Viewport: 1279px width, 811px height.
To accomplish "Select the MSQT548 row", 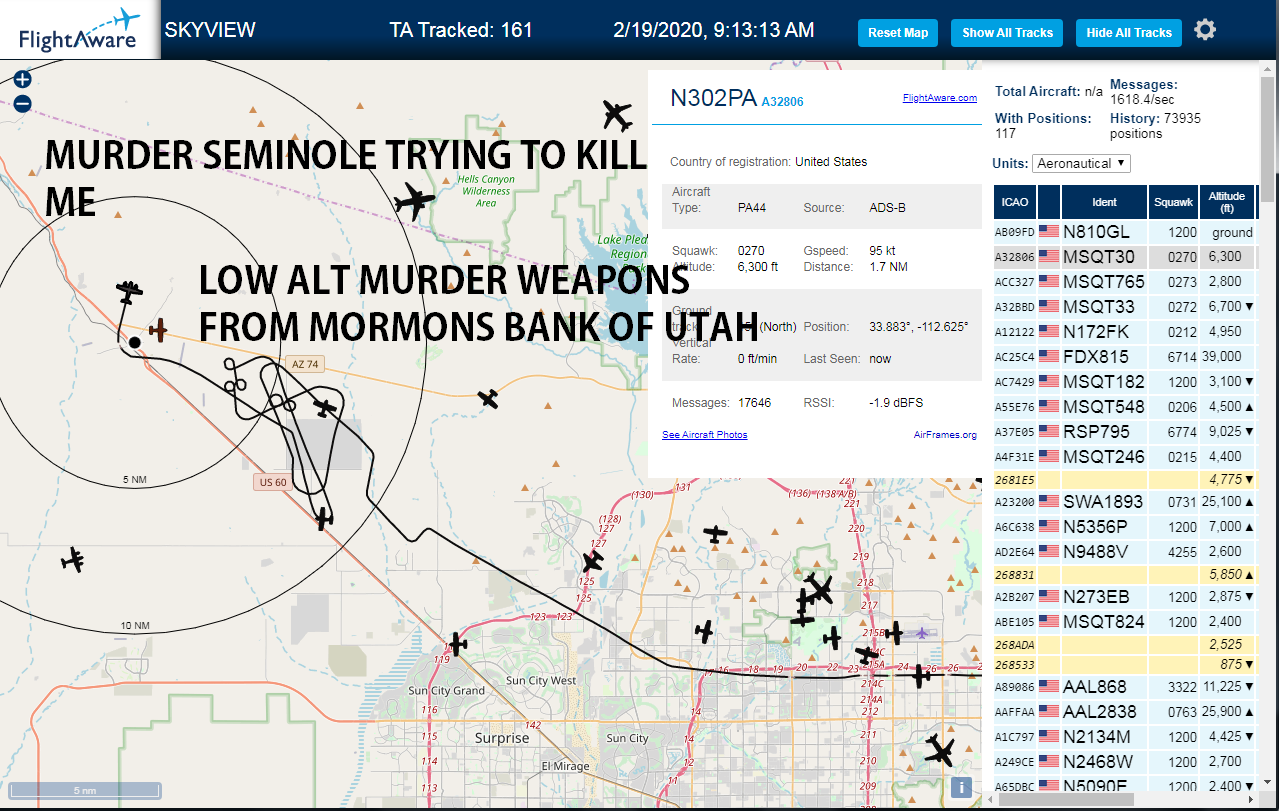I will (1124, 407).
